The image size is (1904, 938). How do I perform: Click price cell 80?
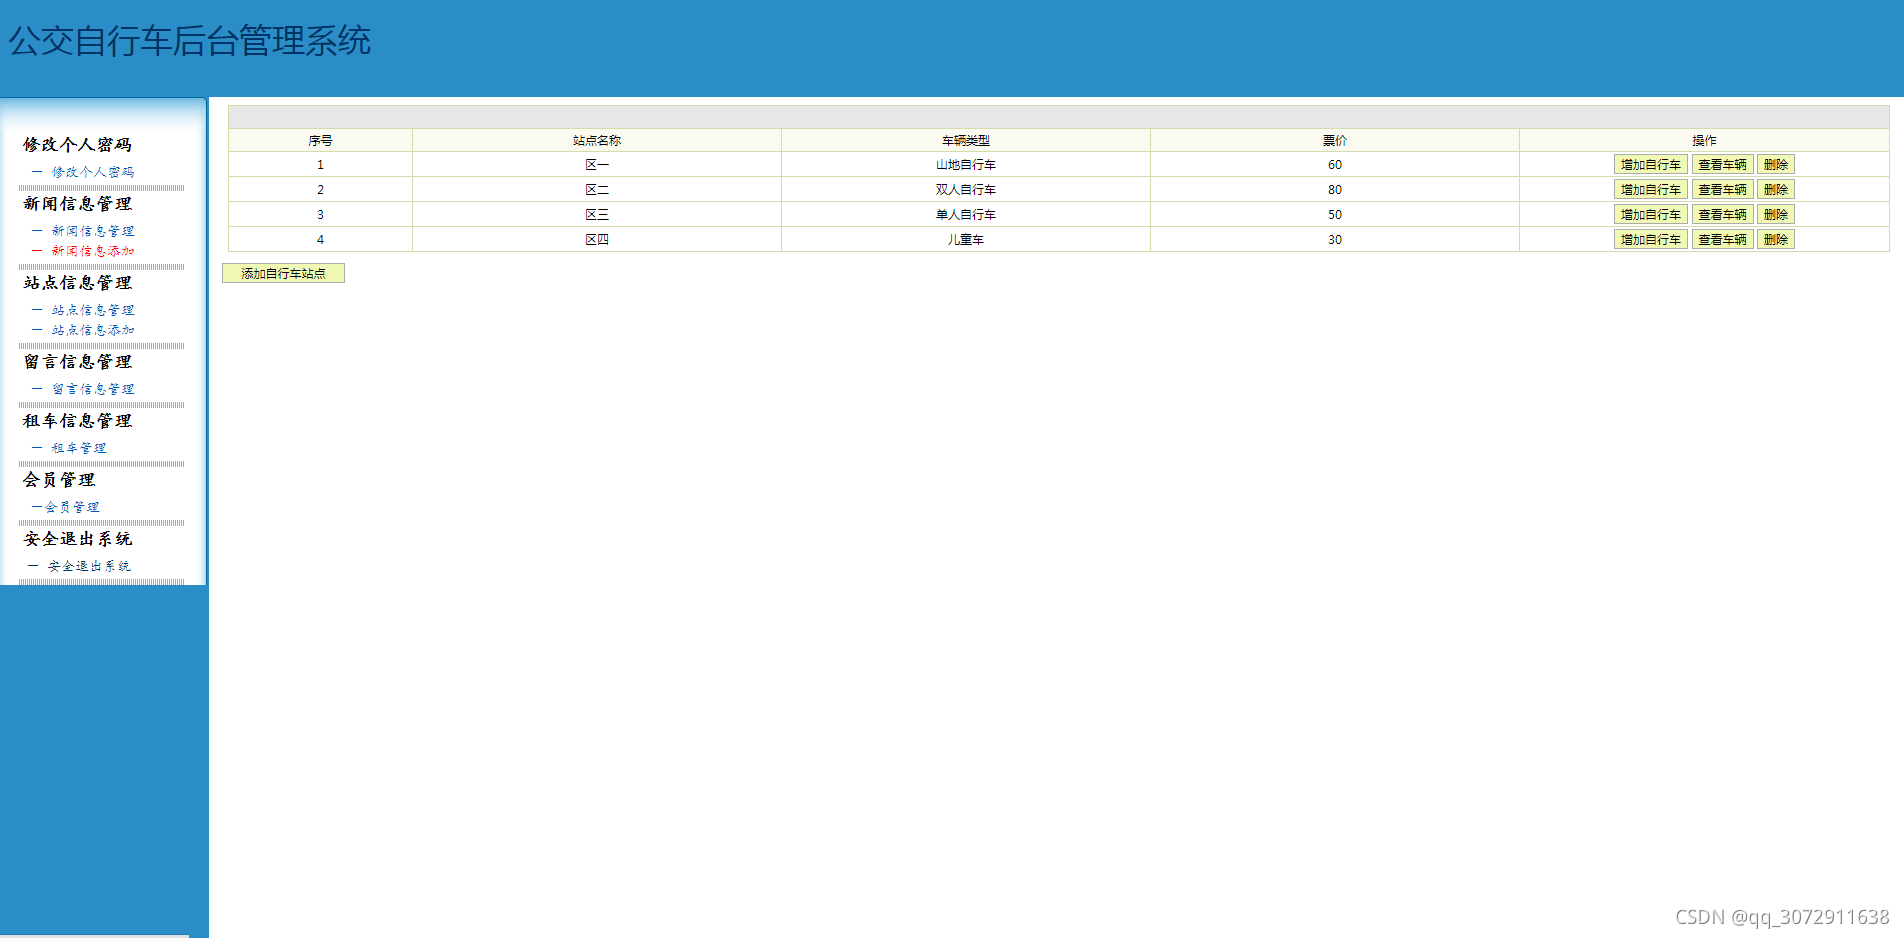click(x=1335, y=189)
